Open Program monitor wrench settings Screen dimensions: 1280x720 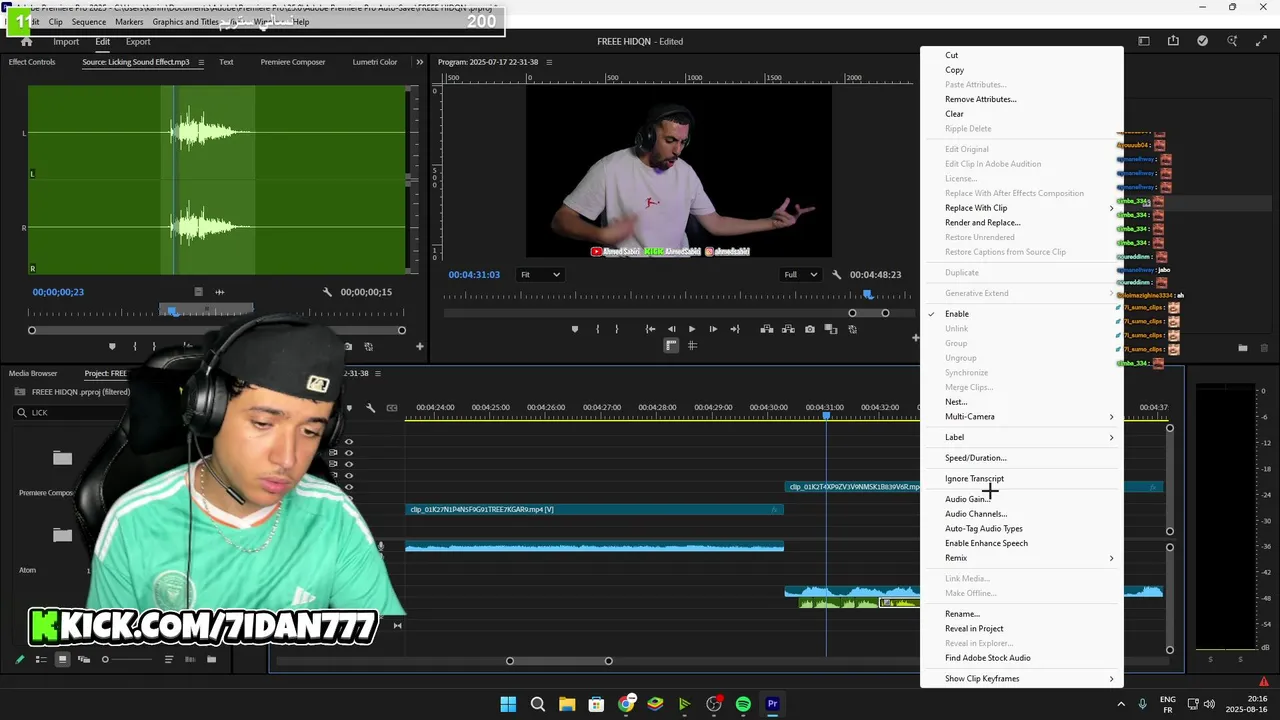[x=836, y=274]
